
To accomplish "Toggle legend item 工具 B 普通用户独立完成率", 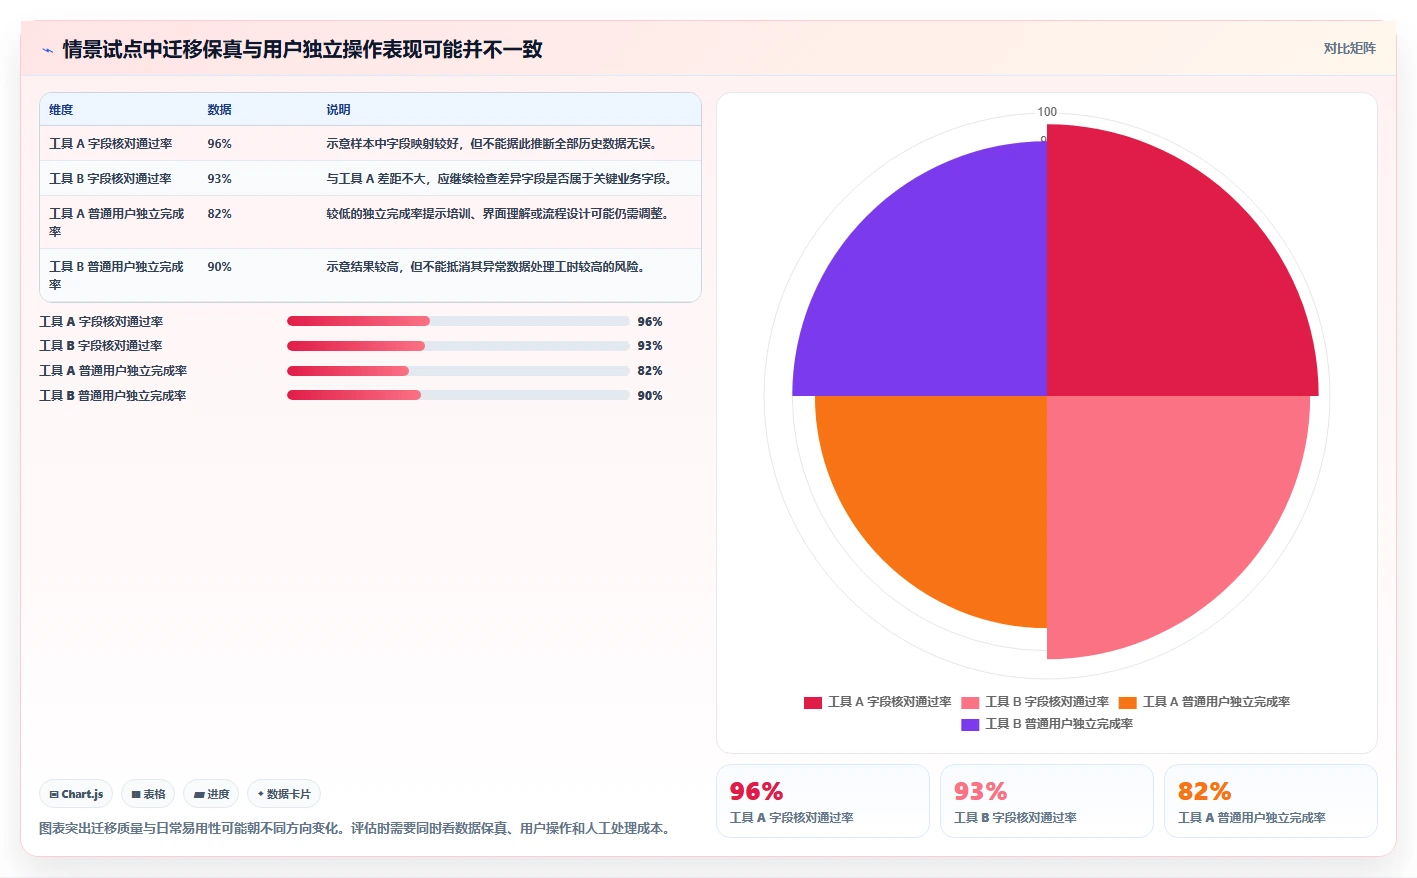I will click(1047, 724).
